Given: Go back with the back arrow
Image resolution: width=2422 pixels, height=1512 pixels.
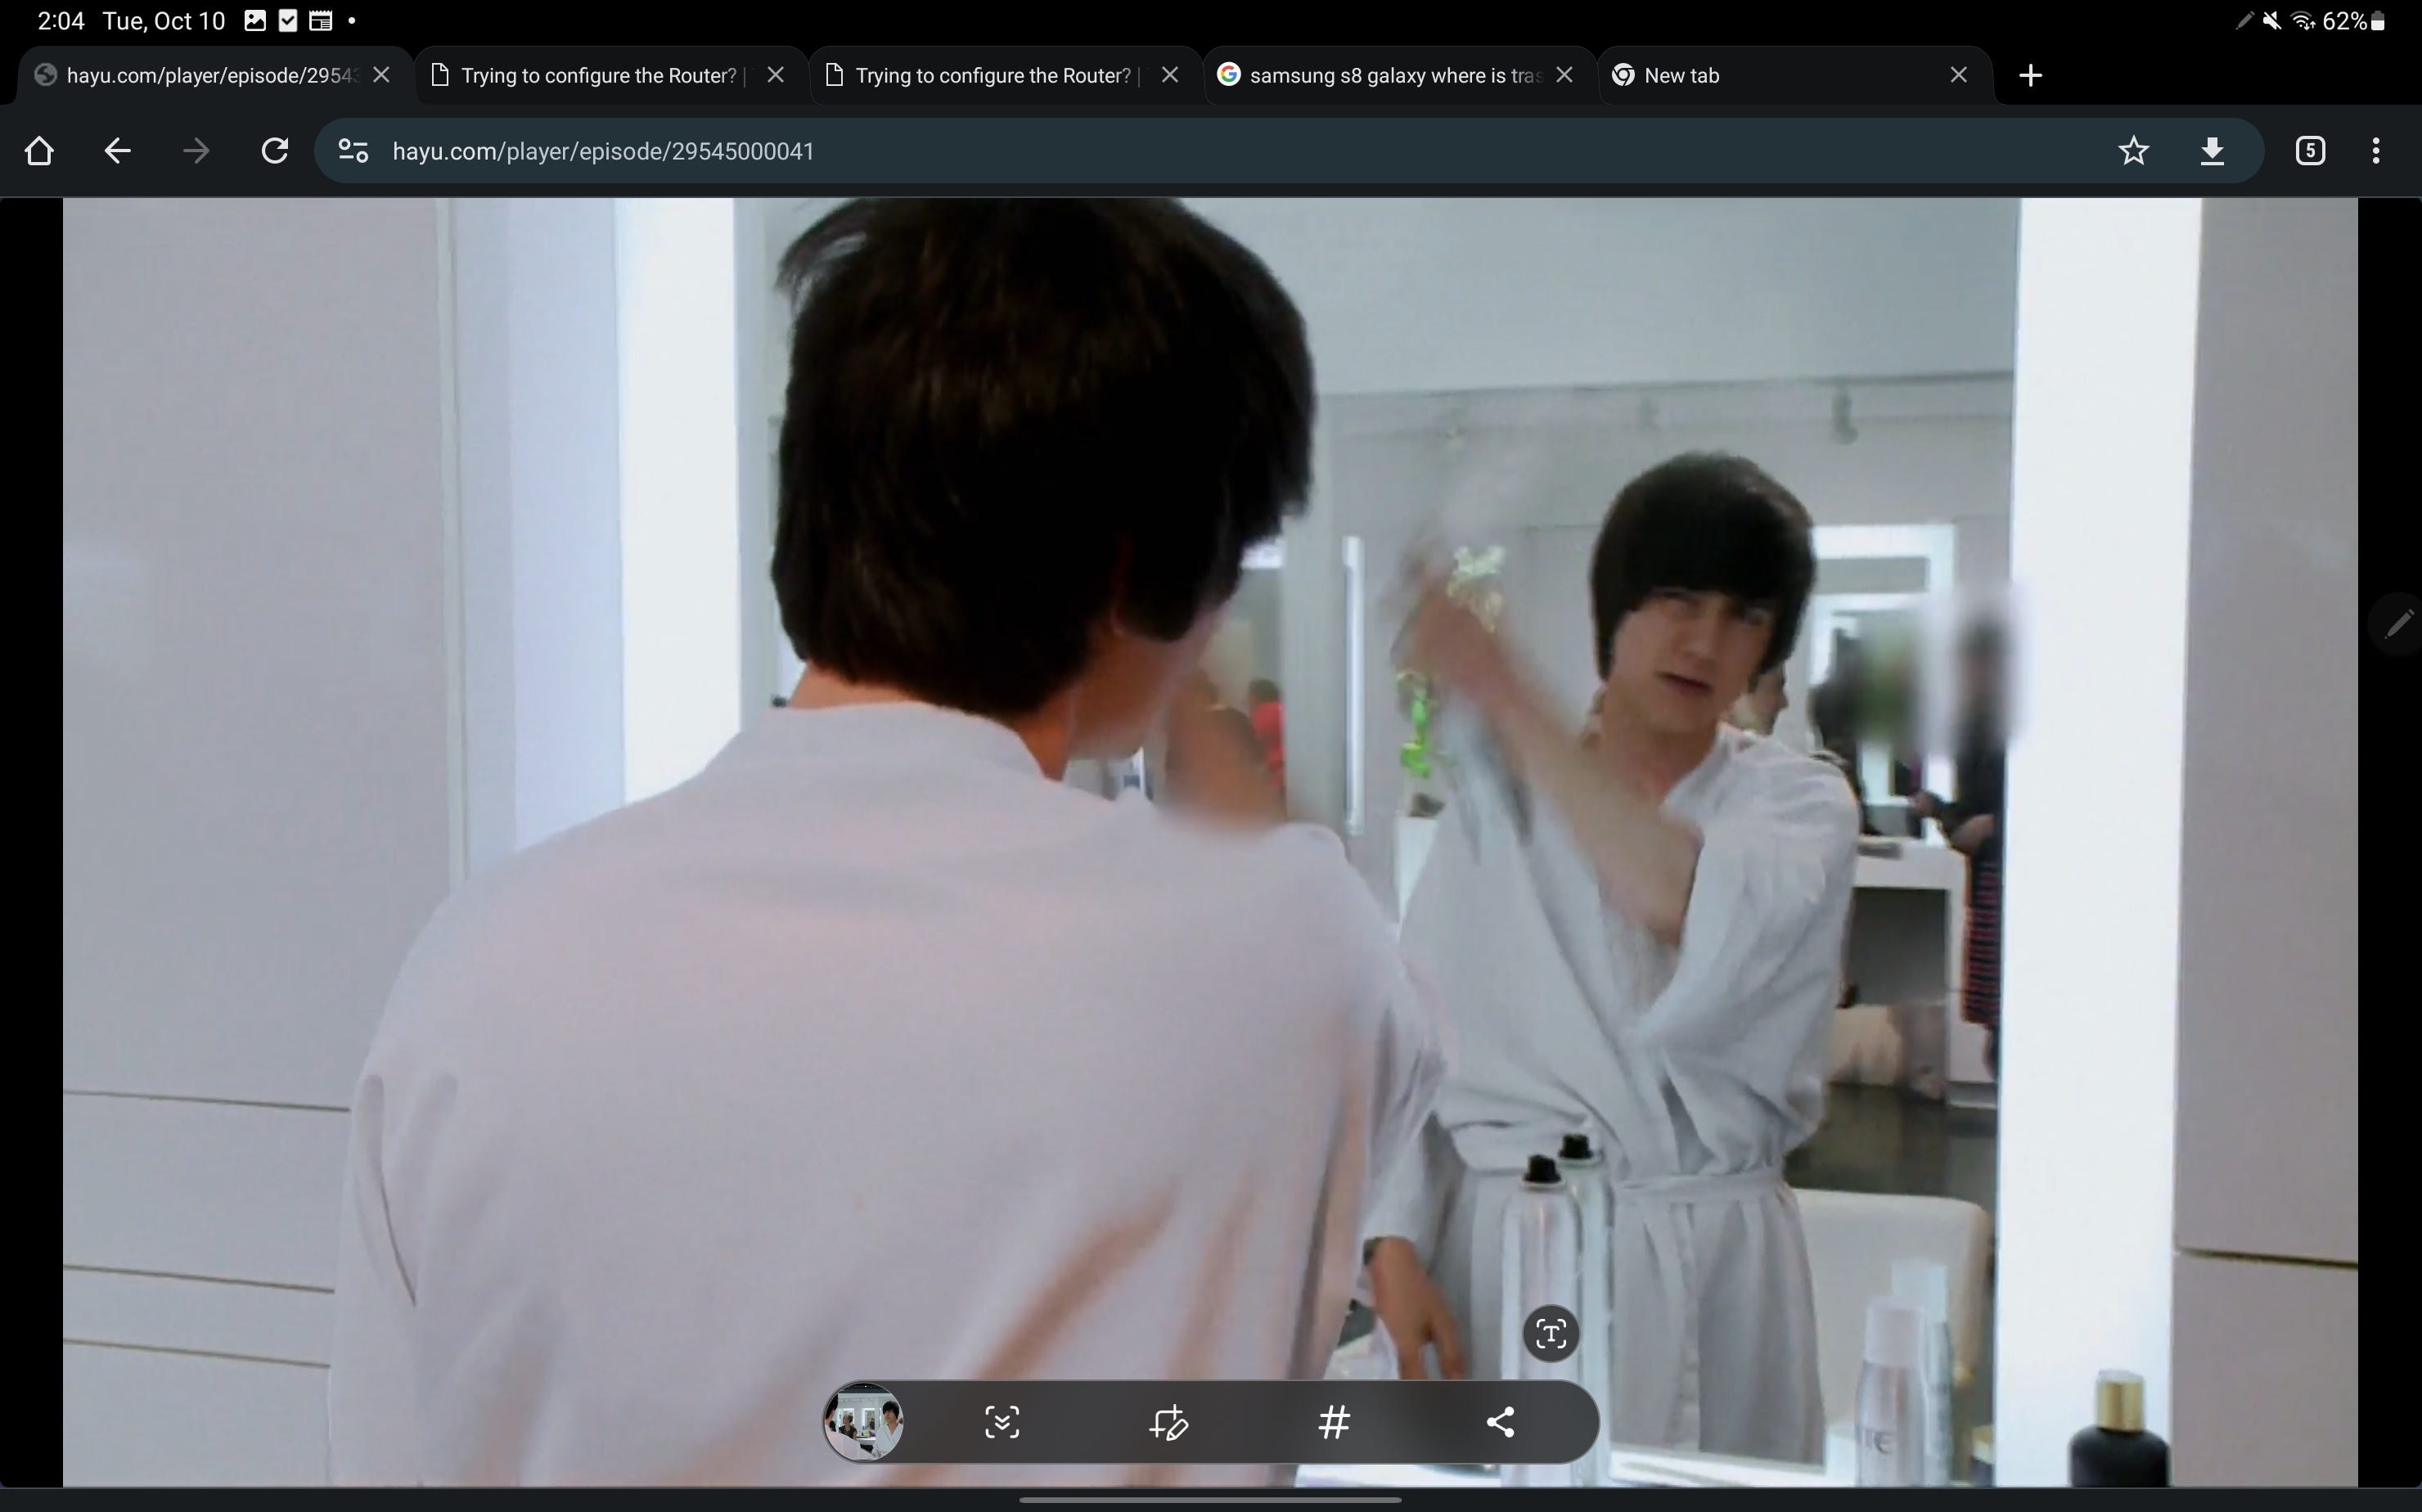Looking at the screenshot, I should click(117, 151).
